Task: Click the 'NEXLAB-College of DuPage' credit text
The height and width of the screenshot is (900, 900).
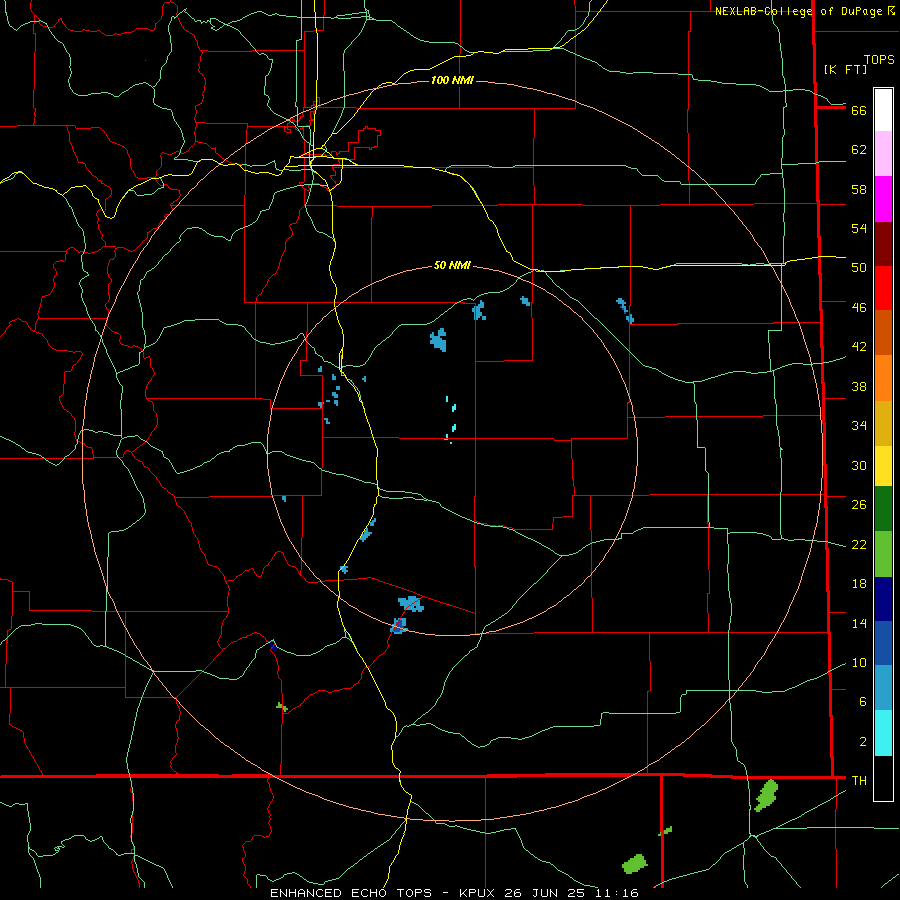Action: click(x=798, y=11)
